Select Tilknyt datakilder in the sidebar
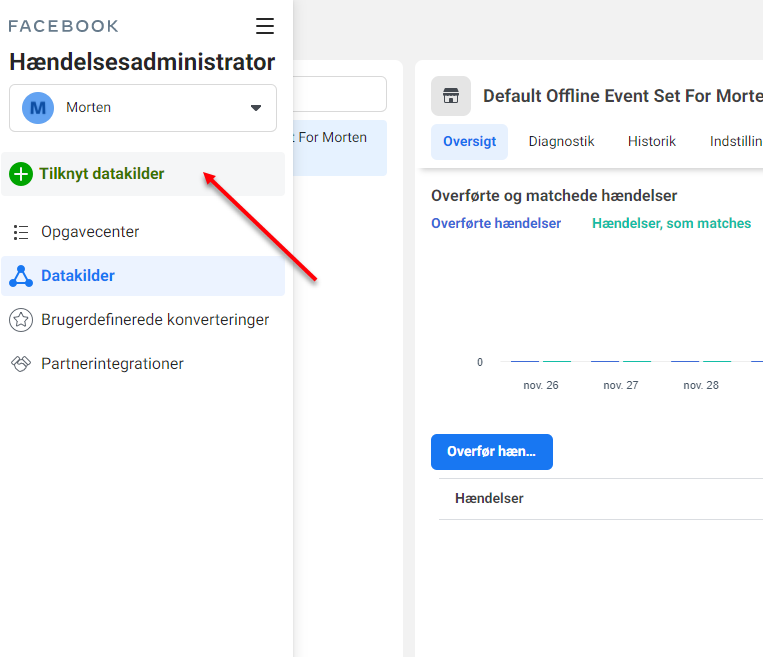 click(x=143, y=174)
